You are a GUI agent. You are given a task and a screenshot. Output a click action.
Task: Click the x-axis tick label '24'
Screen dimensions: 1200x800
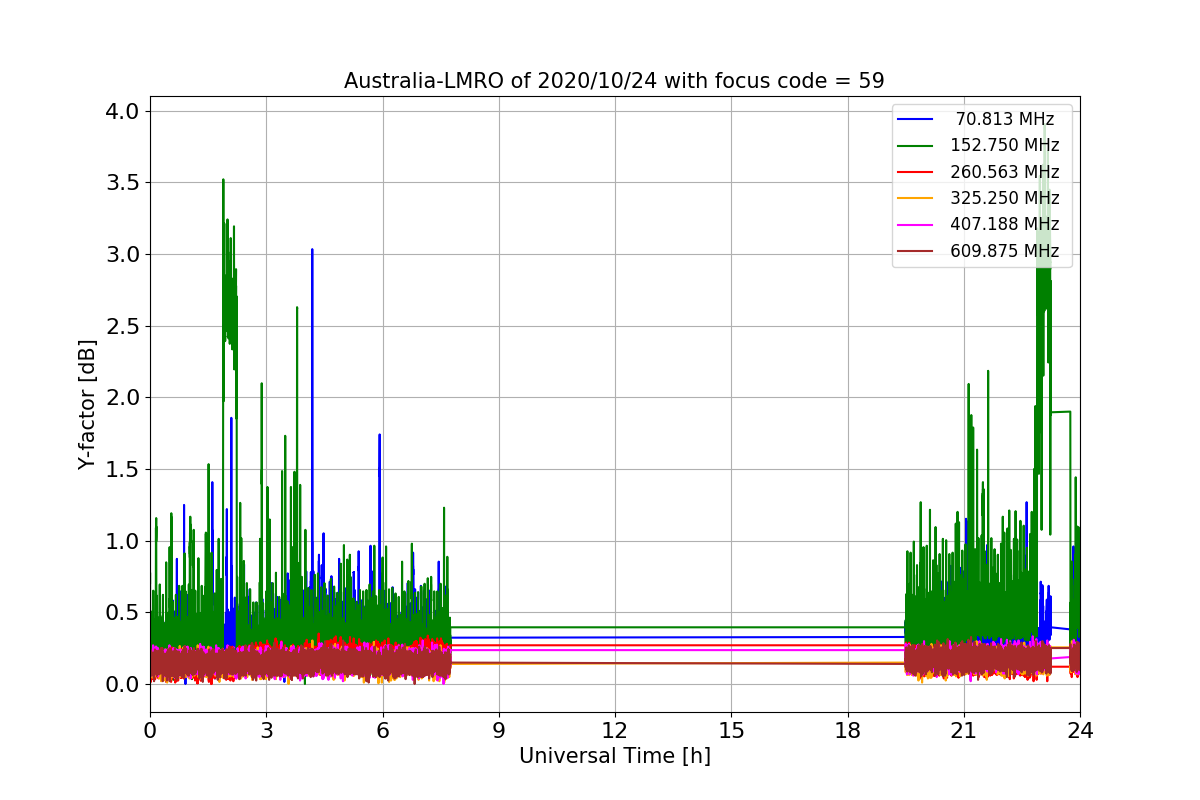1080,731
